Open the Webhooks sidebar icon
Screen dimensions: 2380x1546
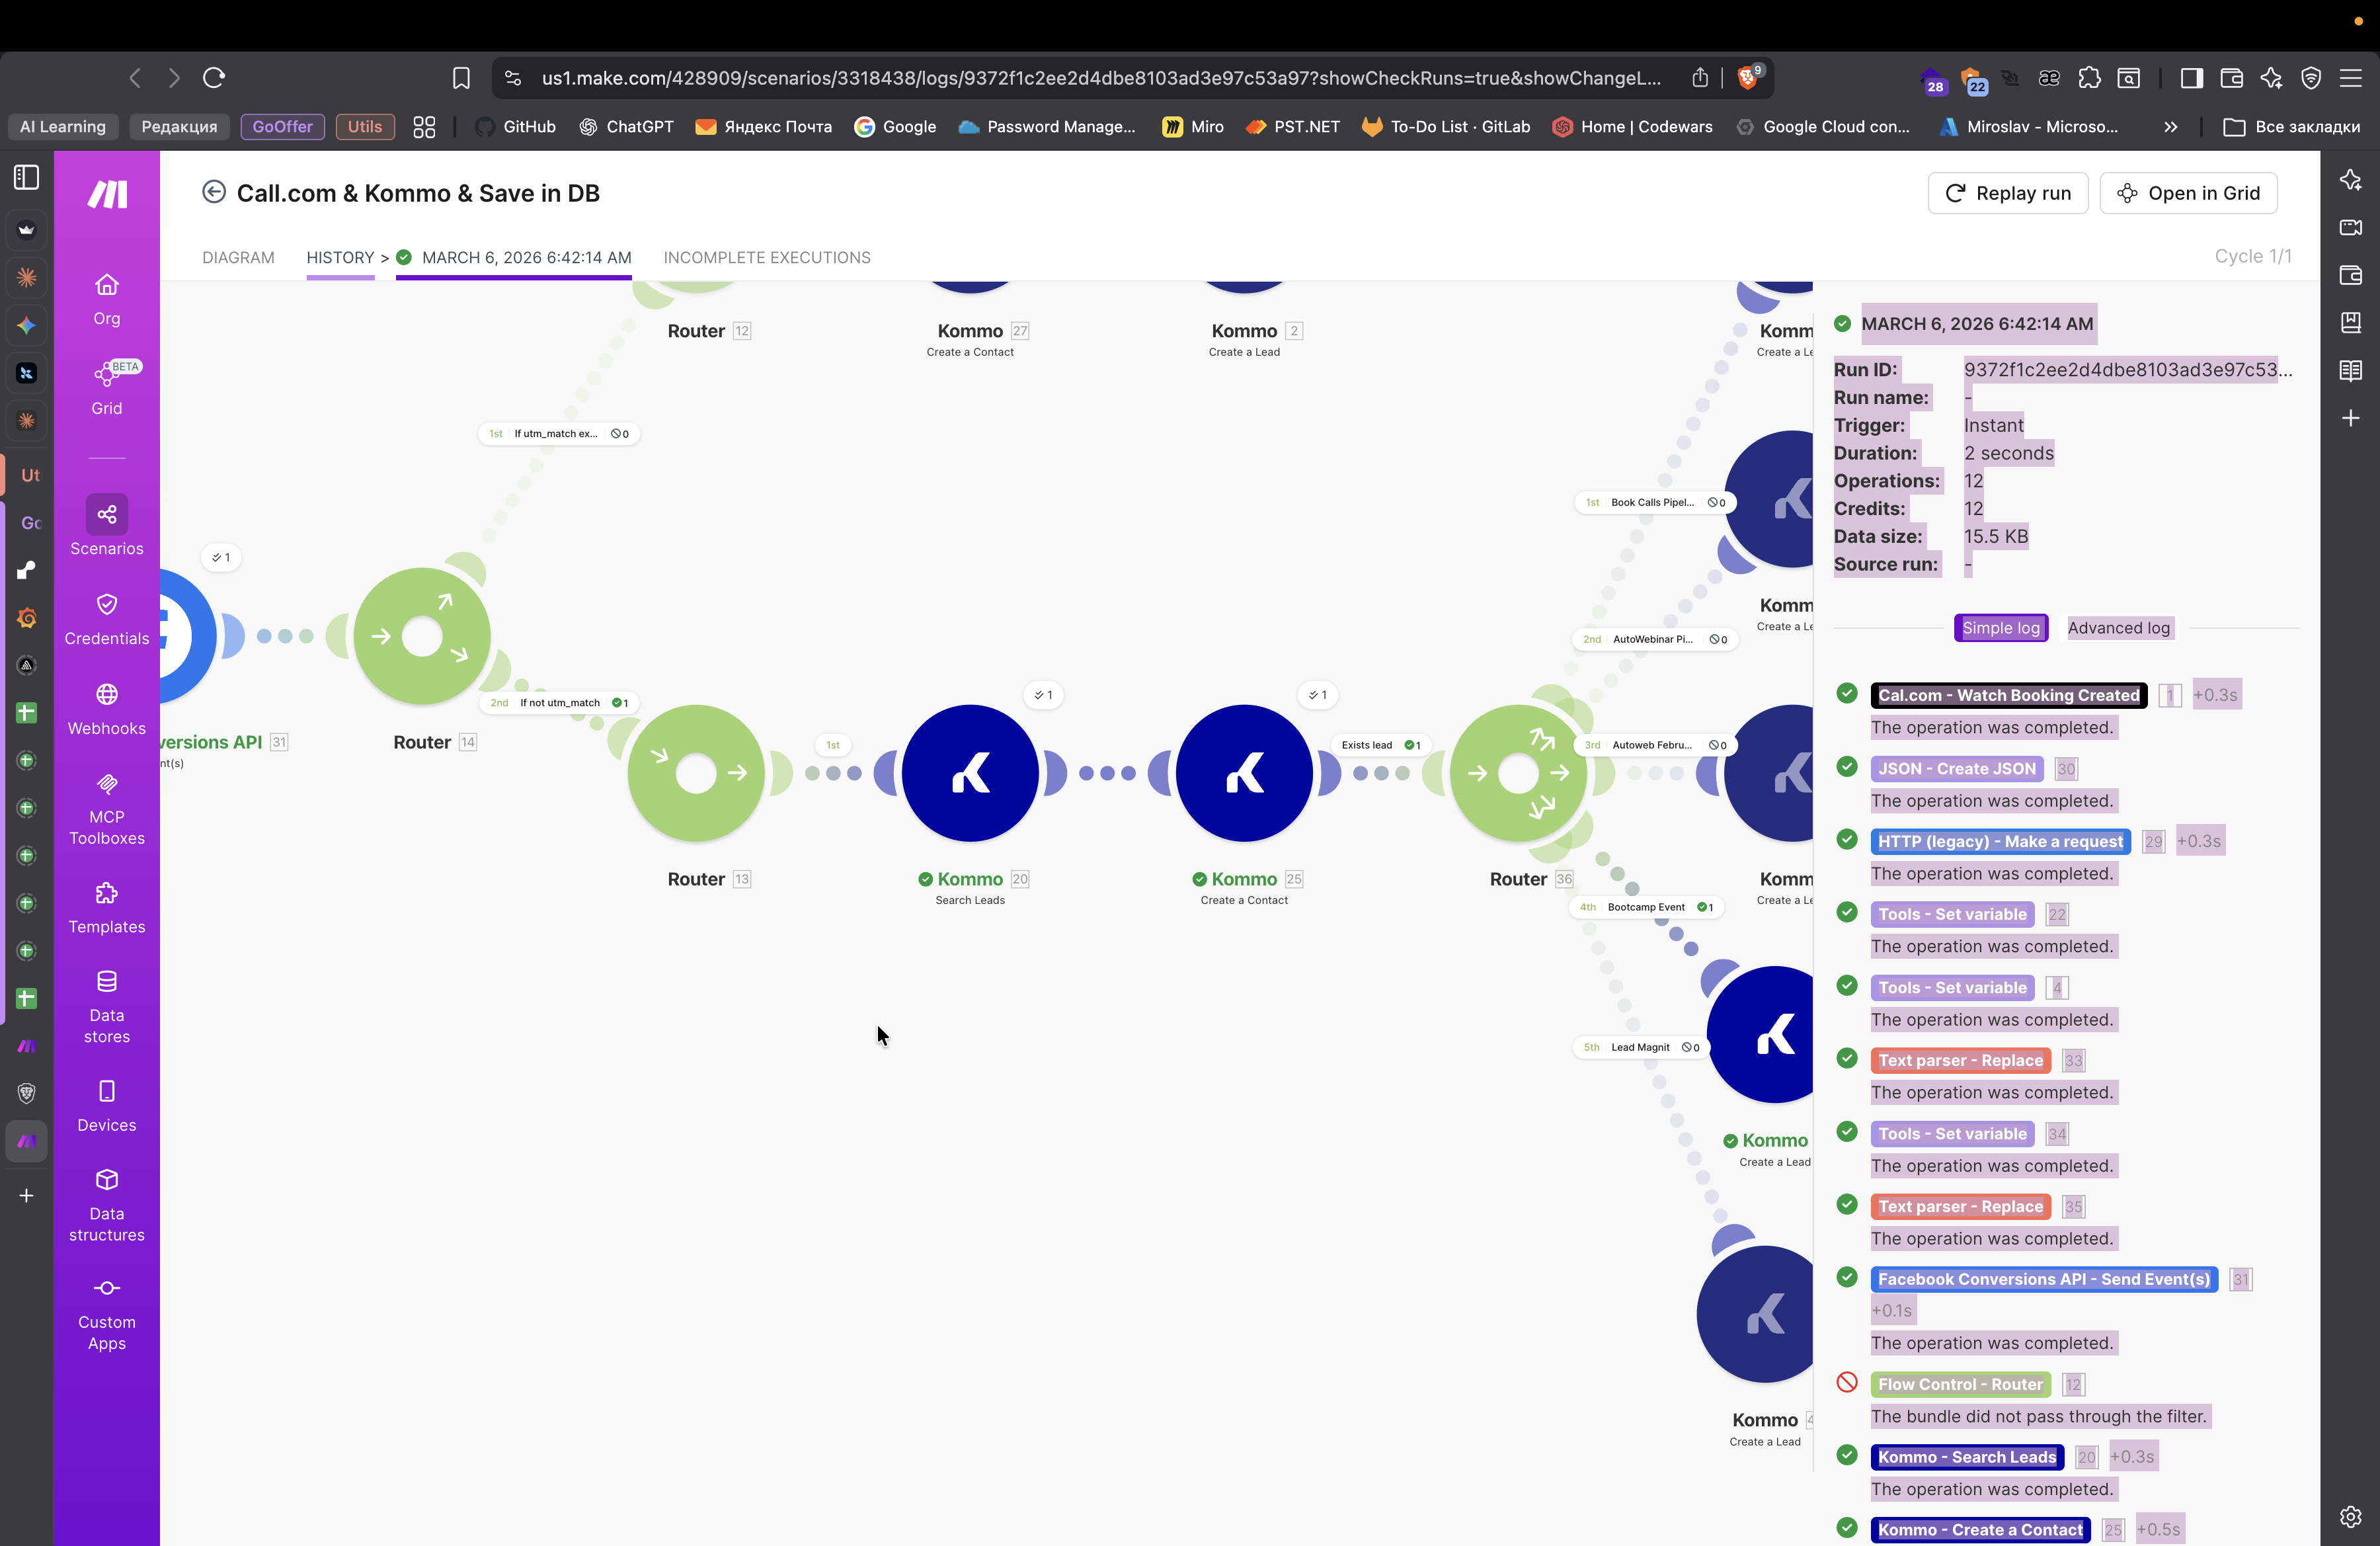click(x=106, y=695)
